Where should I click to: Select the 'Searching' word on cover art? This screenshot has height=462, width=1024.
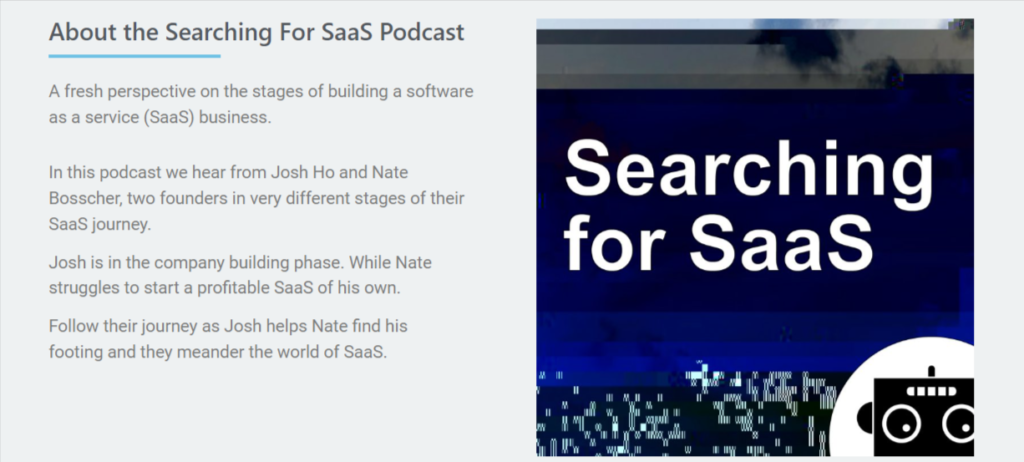[x=749, y=172]
